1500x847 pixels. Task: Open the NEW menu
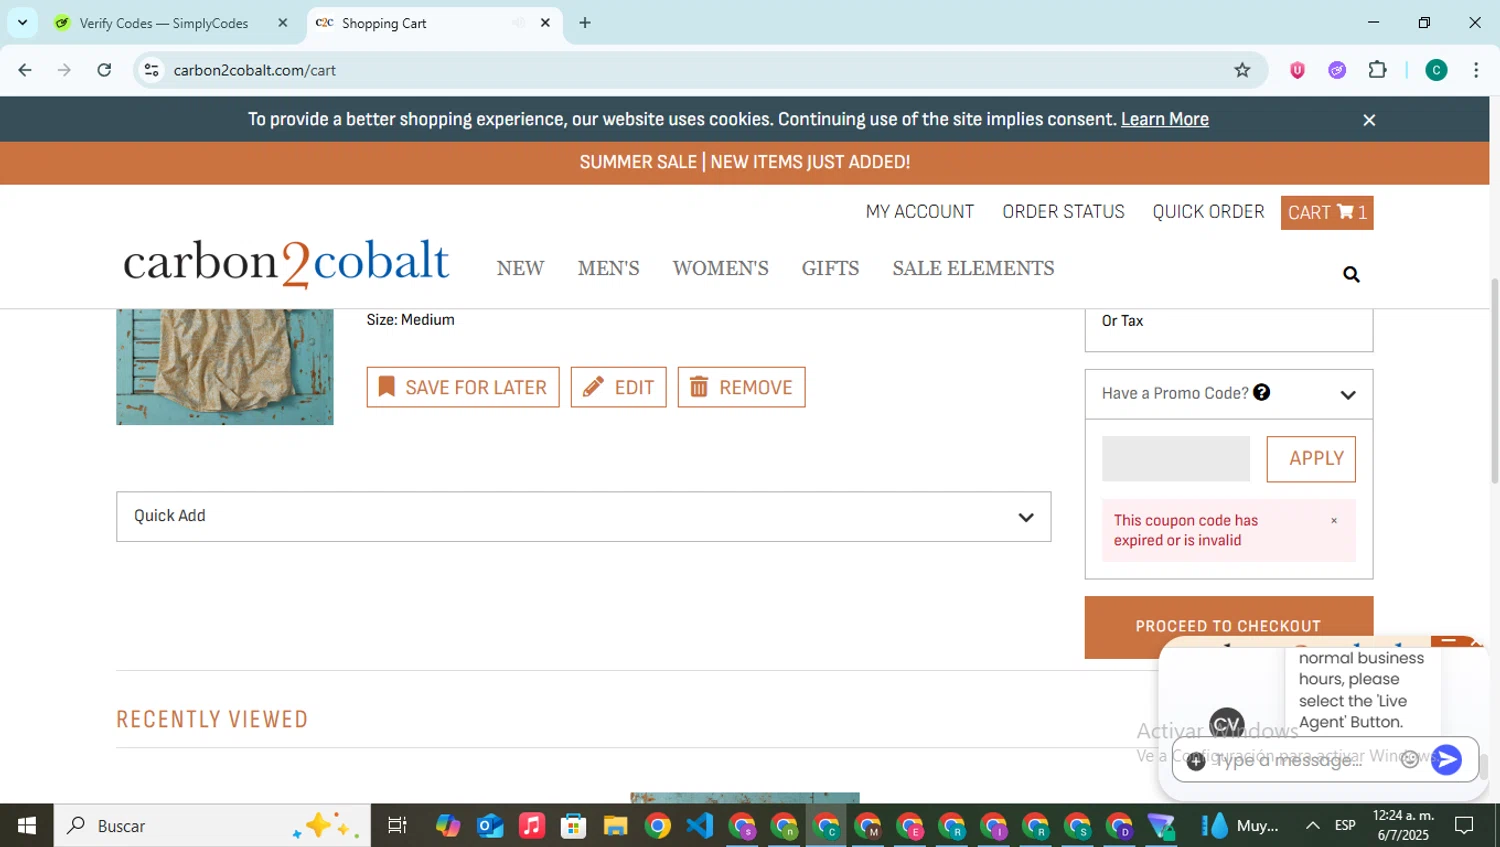pyautogui.click(x=520, y=268)
